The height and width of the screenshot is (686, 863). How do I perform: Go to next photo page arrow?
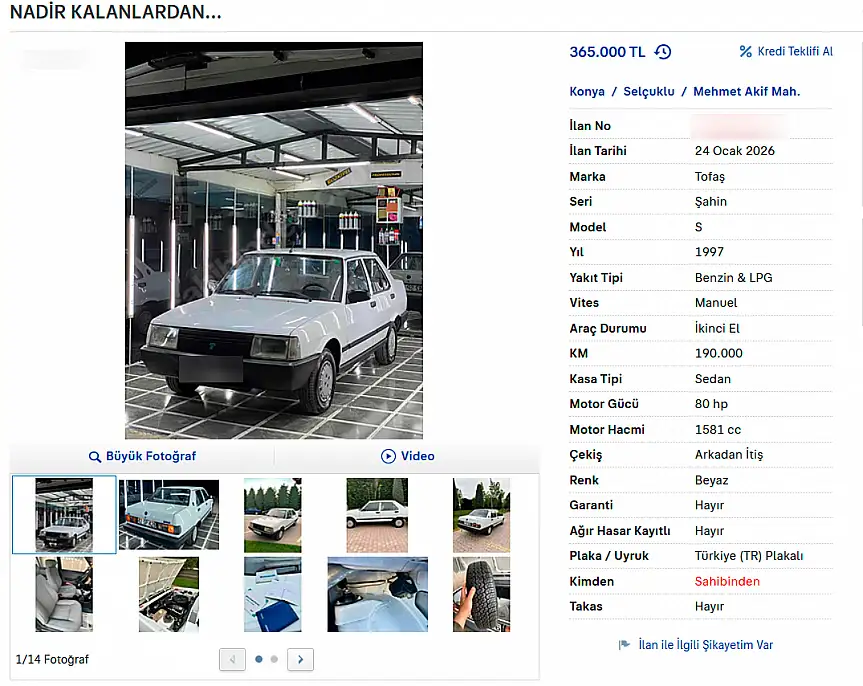click(x=300, y=659)
